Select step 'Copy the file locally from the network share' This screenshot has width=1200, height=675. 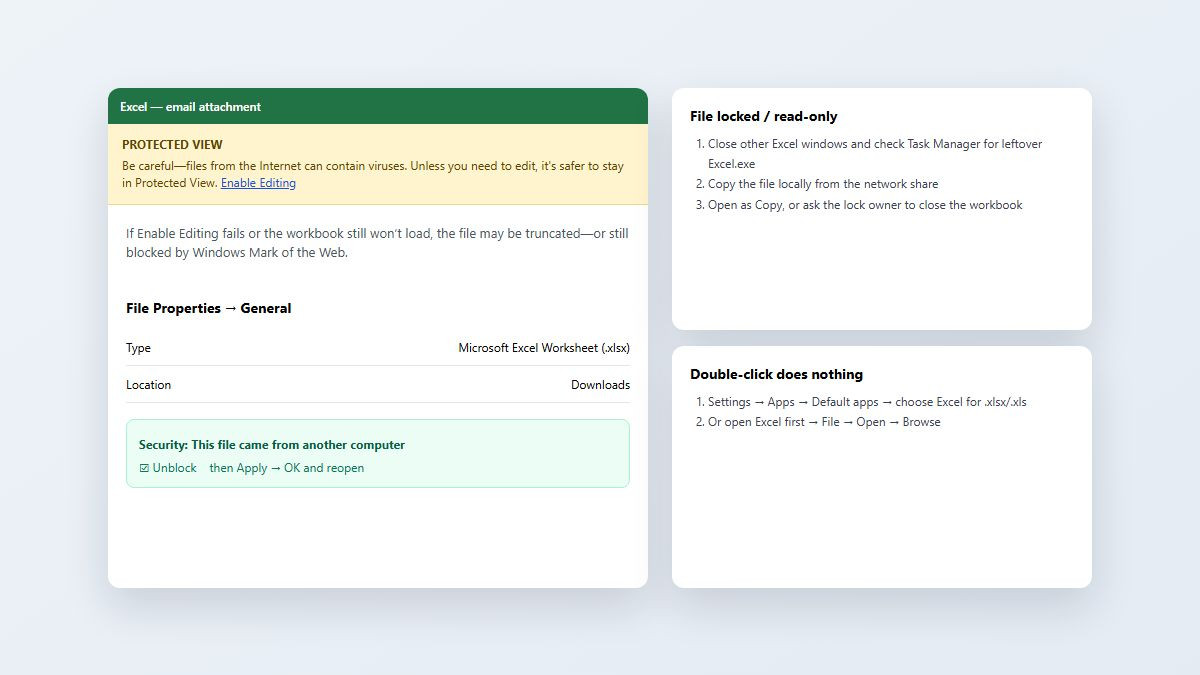click(x=823, y=184)
